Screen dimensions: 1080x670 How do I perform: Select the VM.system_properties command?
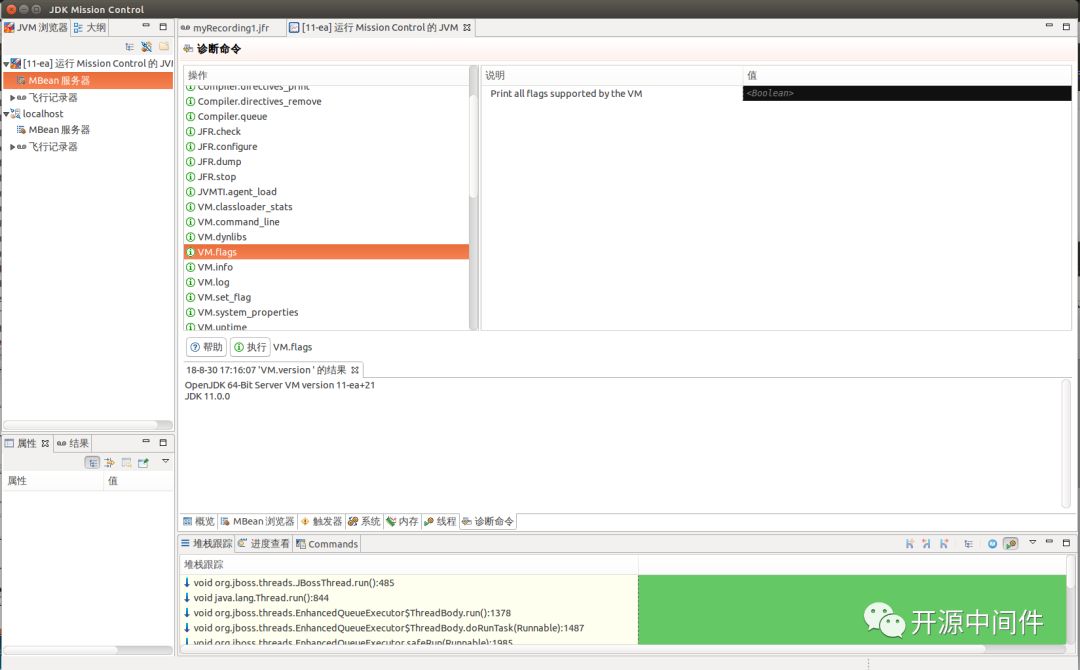(x=248, y=313)
